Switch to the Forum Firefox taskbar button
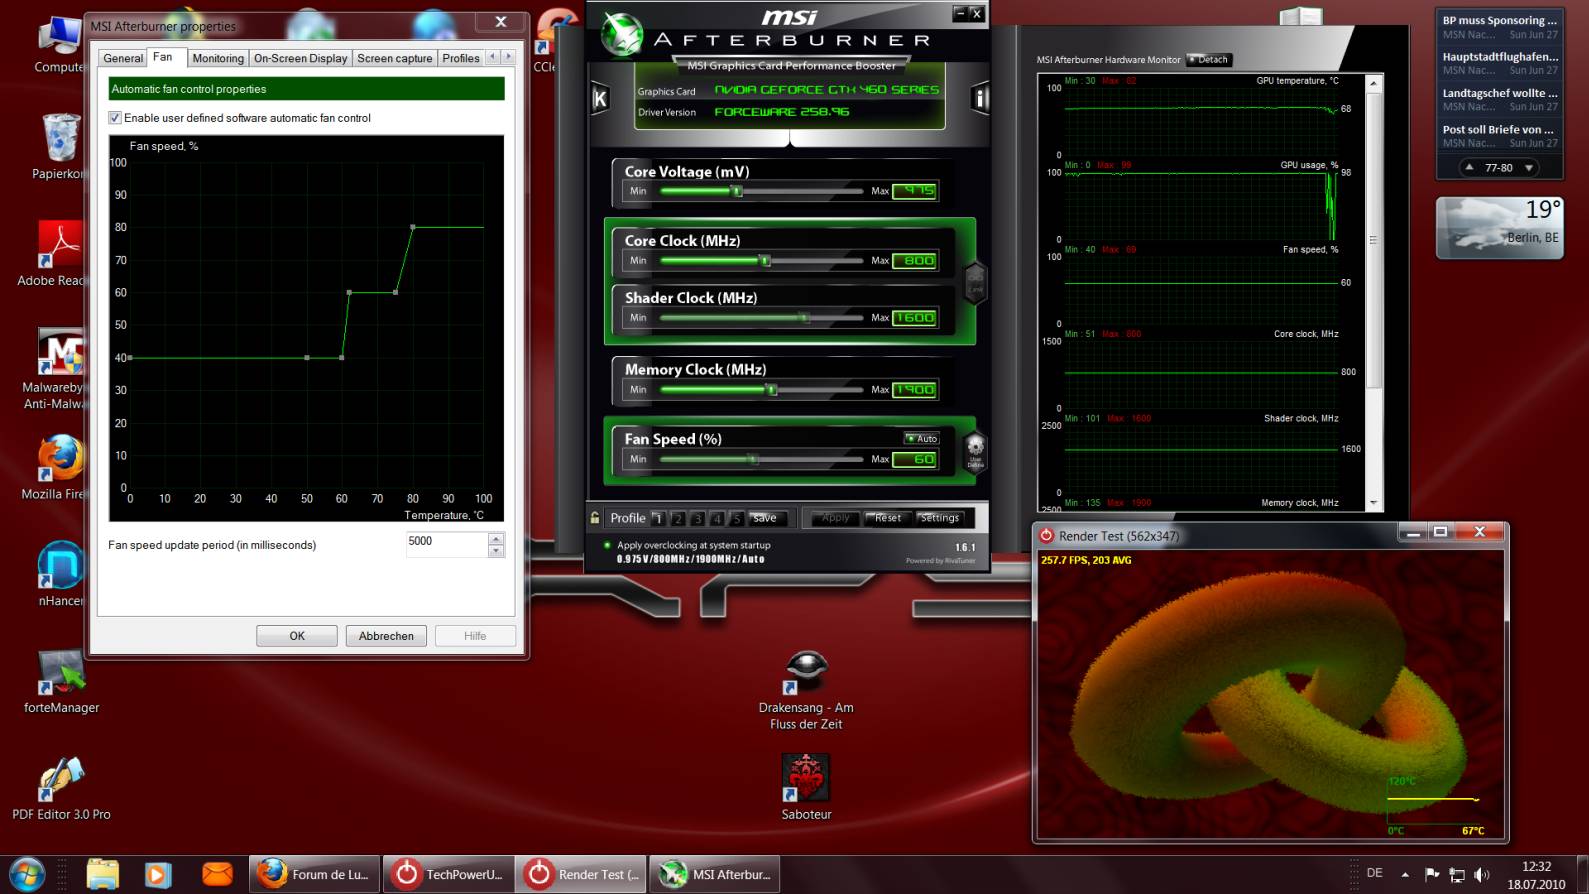 (x=314, y=874)
